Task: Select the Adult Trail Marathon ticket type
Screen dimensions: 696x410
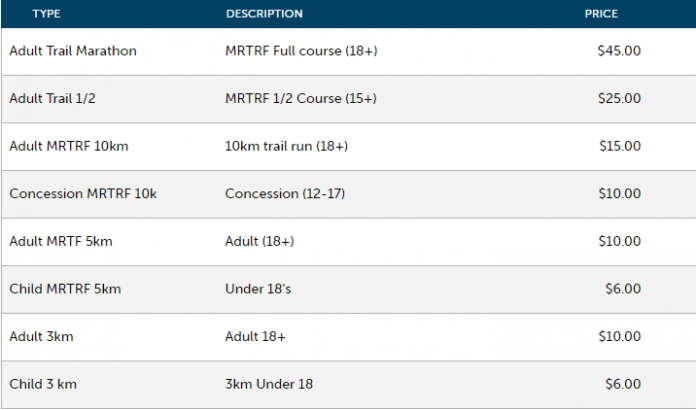Action: tap(73, 51)
